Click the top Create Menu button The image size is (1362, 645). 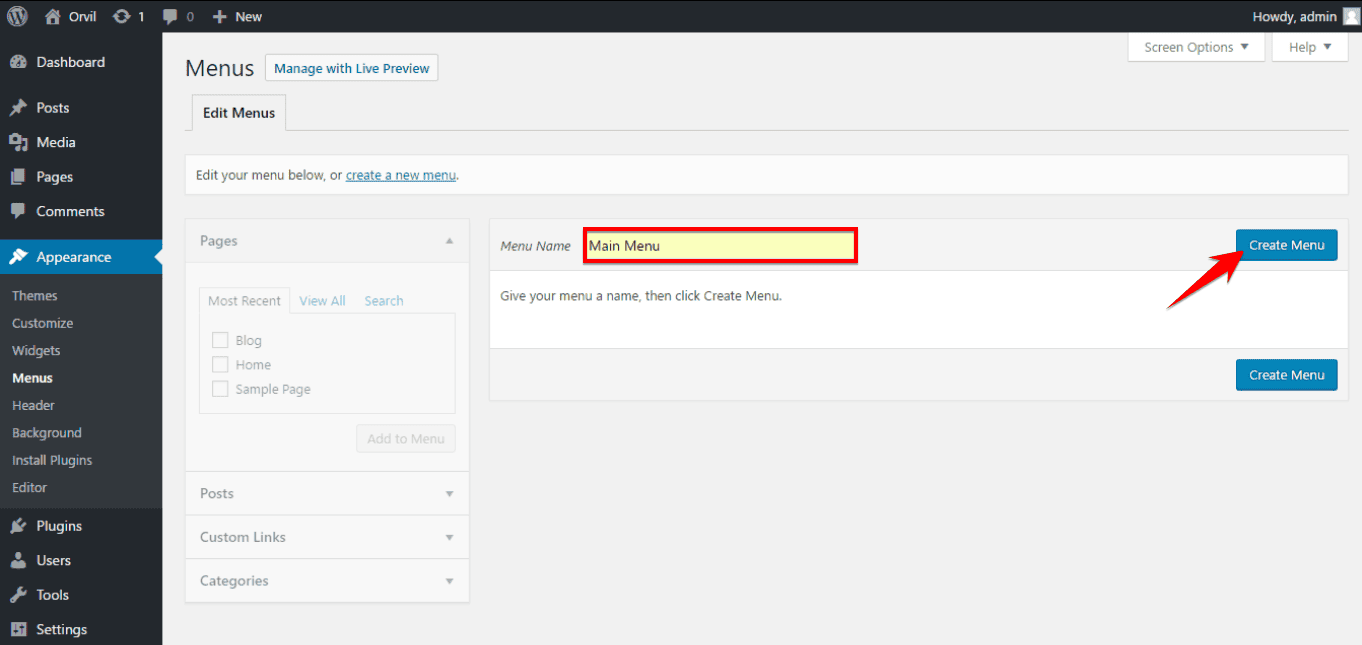click(x=1286, y=245)
